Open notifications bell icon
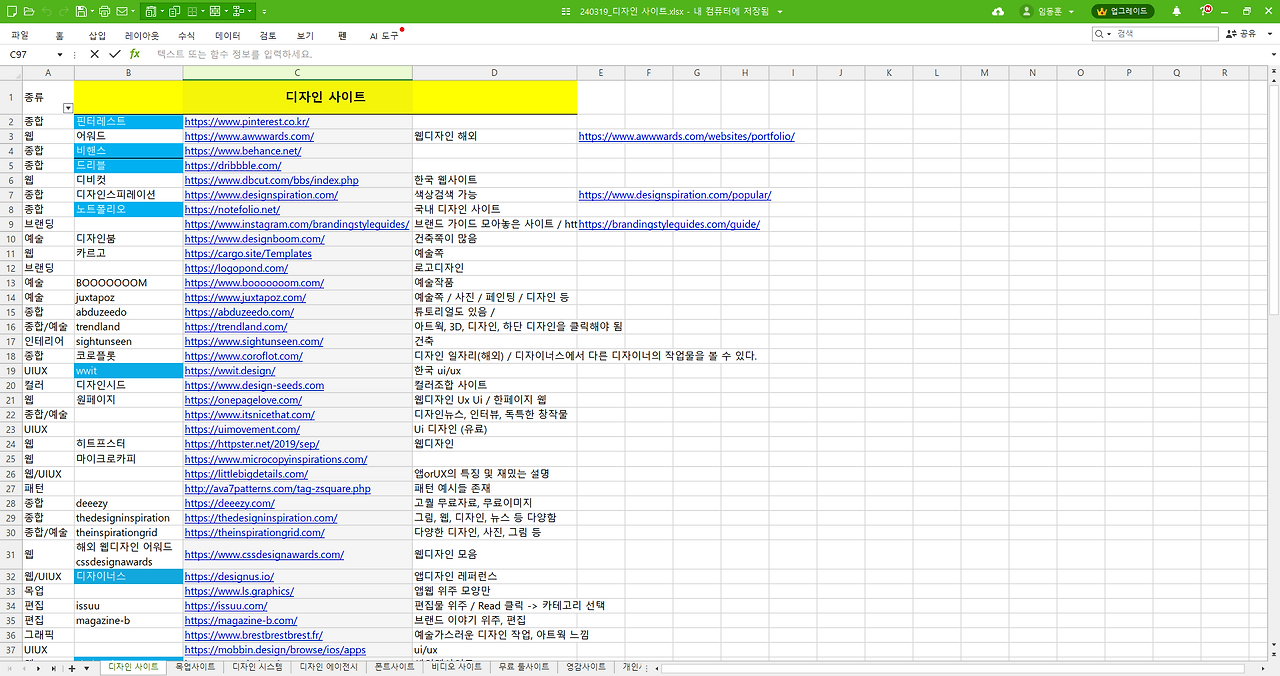Viewport: 1280px width, 676px height. (1176, 11)
